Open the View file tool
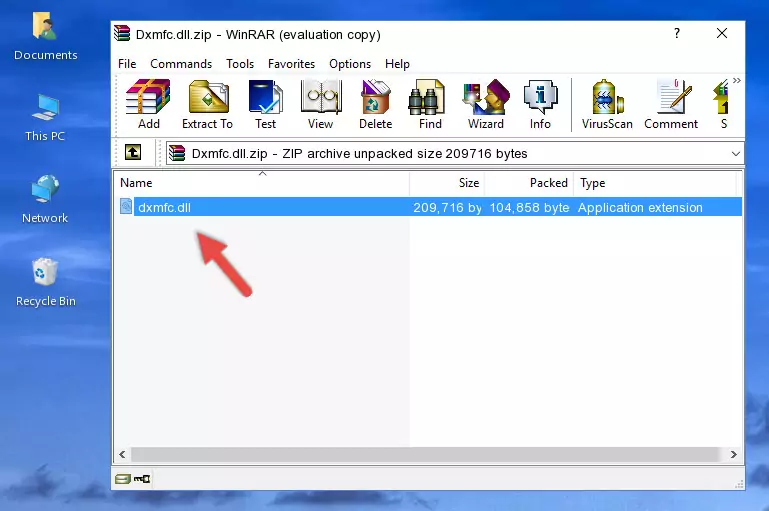769x511 pixels. coord(321,104)
